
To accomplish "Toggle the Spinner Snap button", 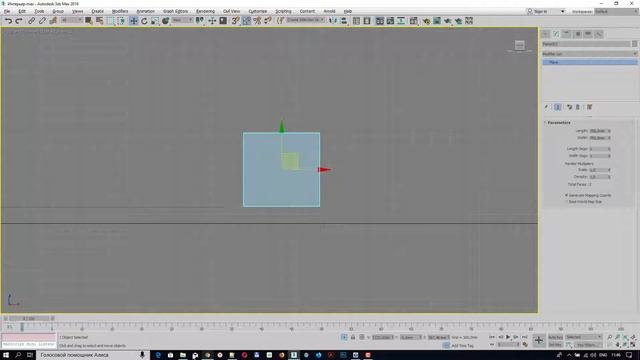I will 268,21.
